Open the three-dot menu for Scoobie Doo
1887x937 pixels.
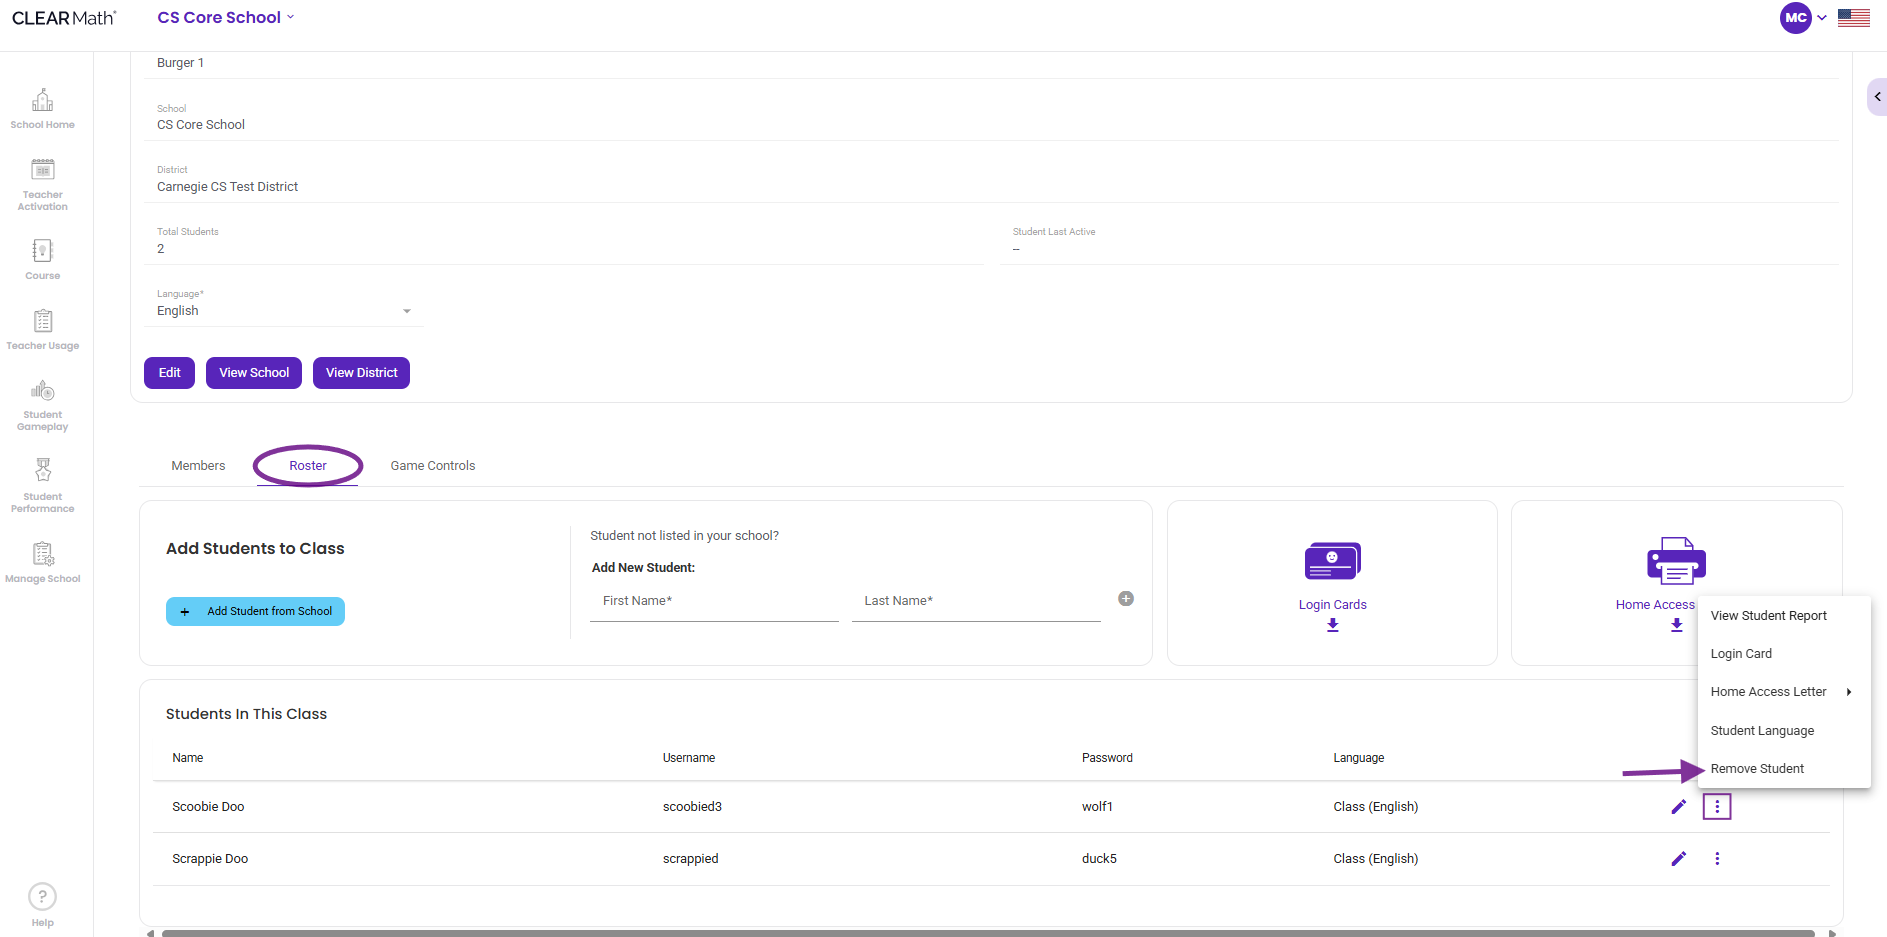click(1717, 807)
